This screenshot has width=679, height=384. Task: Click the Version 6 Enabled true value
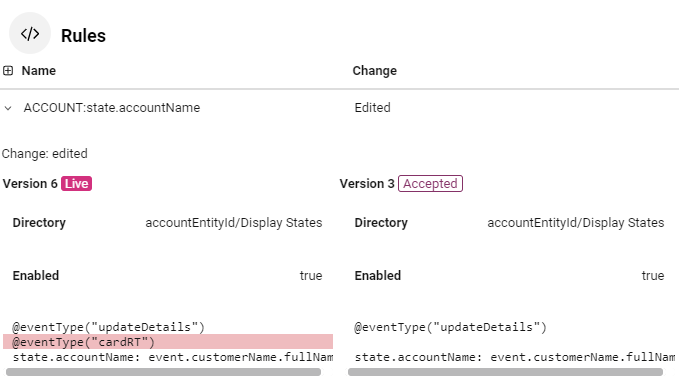pos(311,276)
